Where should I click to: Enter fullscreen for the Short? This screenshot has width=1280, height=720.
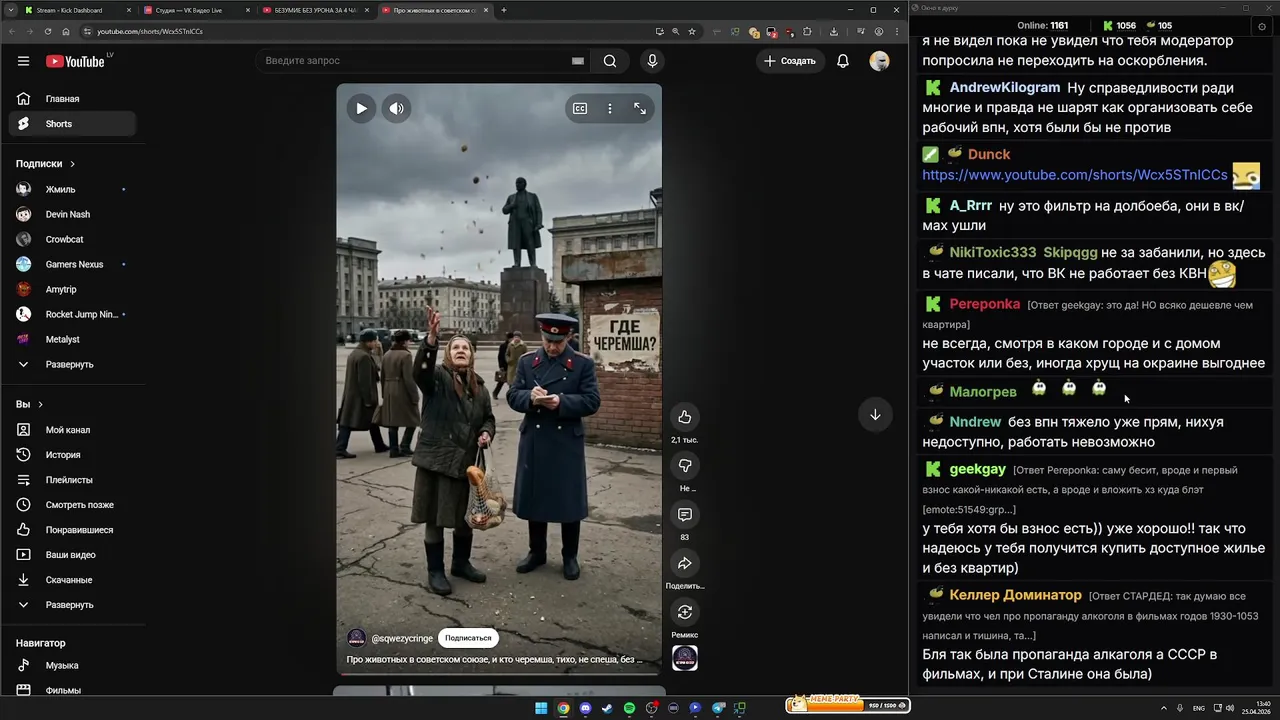tap(640, 108)
